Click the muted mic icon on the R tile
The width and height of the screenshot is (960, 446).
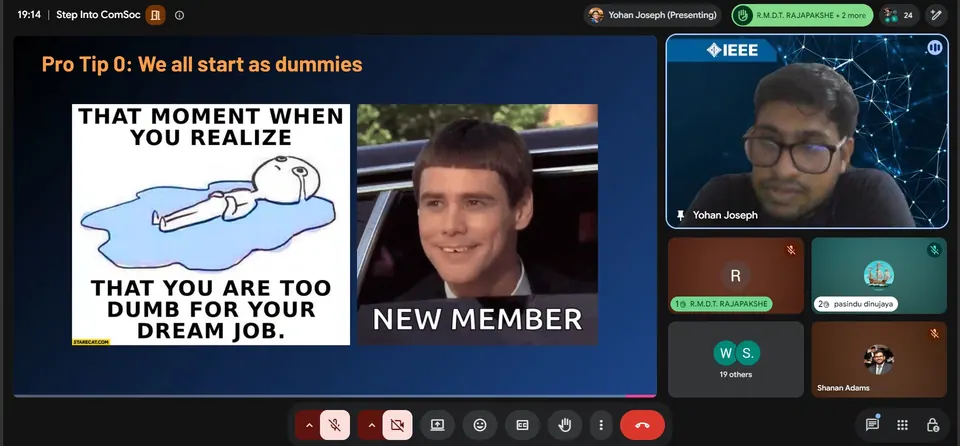(790, 250)
